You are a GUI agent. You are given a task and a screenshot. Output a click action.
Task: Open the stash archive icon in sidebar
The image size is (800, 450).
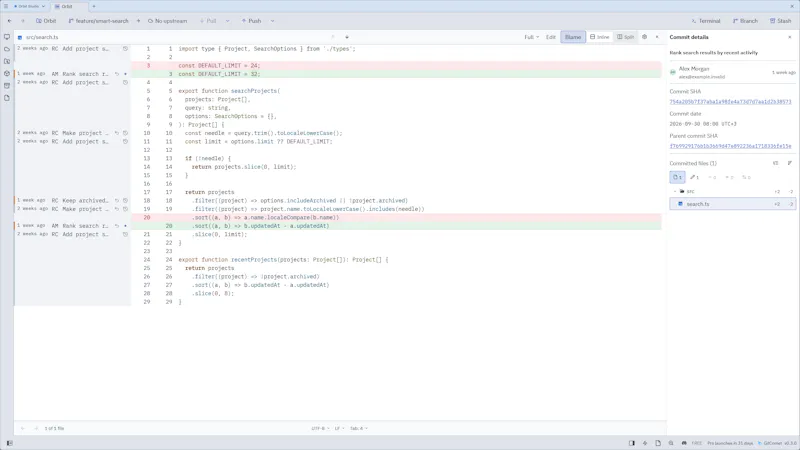click(7, 86)
